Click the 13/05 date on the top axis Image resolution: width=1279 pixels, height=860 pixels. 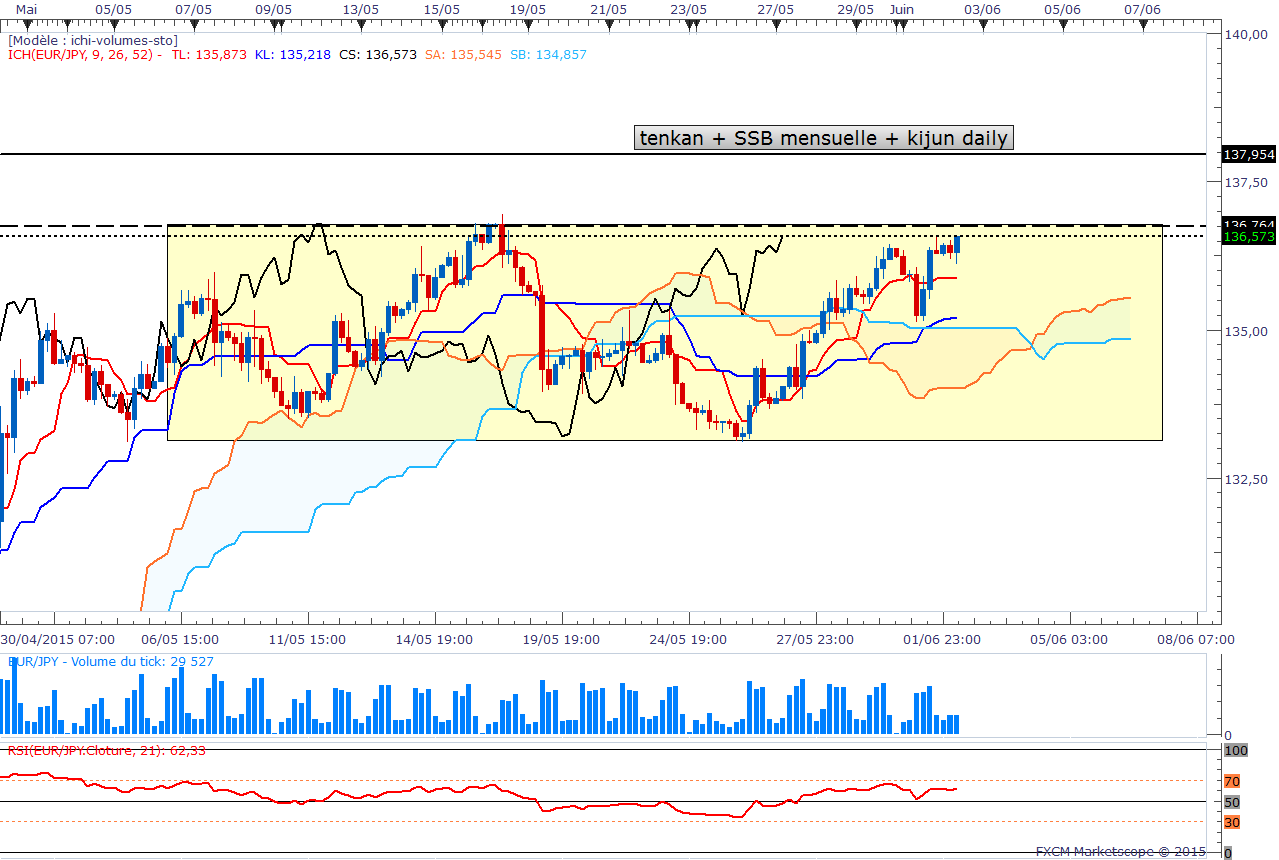[361, 8]
